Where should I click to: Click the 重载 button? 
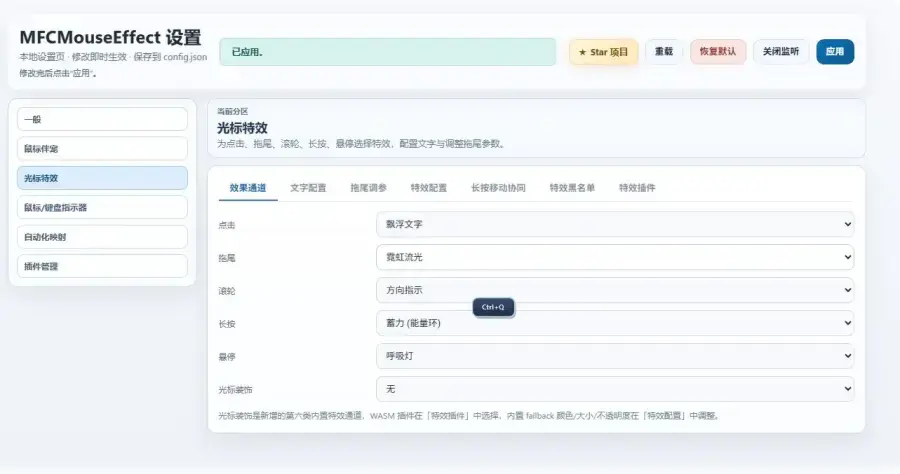coord(664,52)
